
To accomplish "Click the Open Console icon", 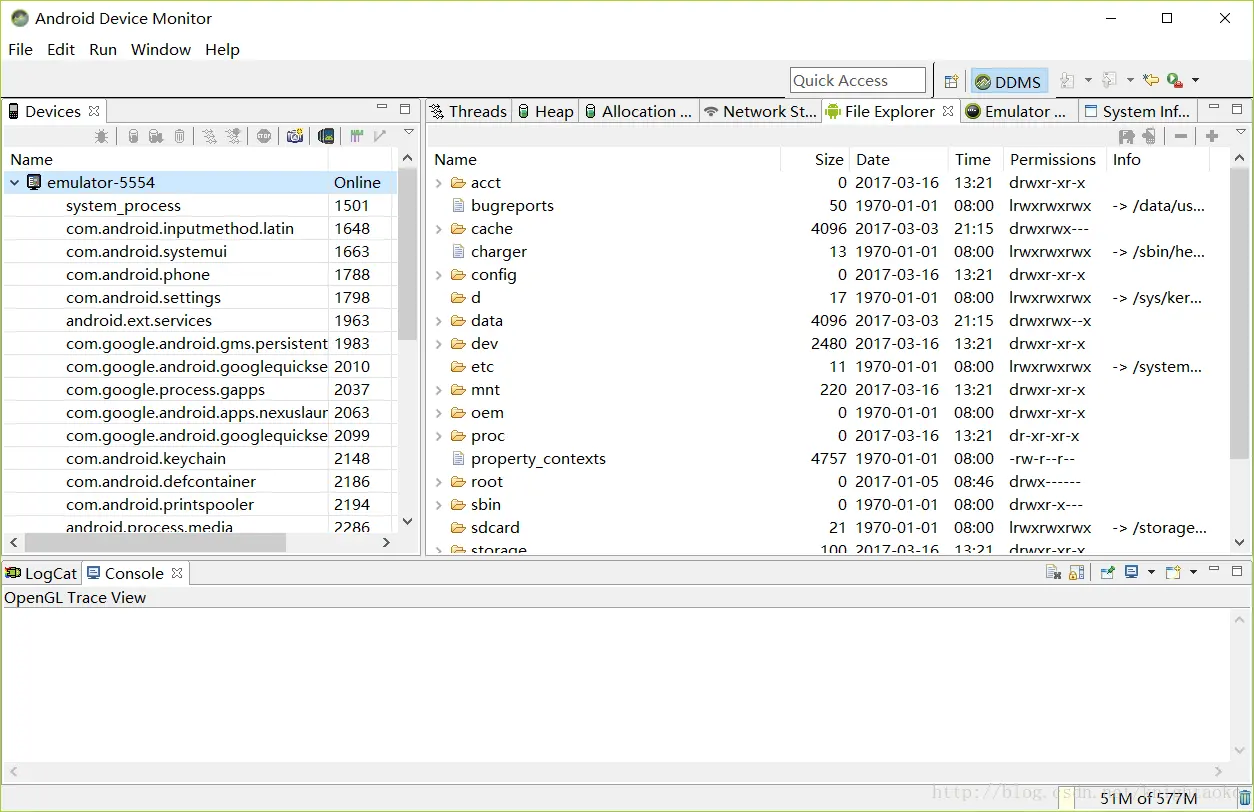I will coord(1173,573).
